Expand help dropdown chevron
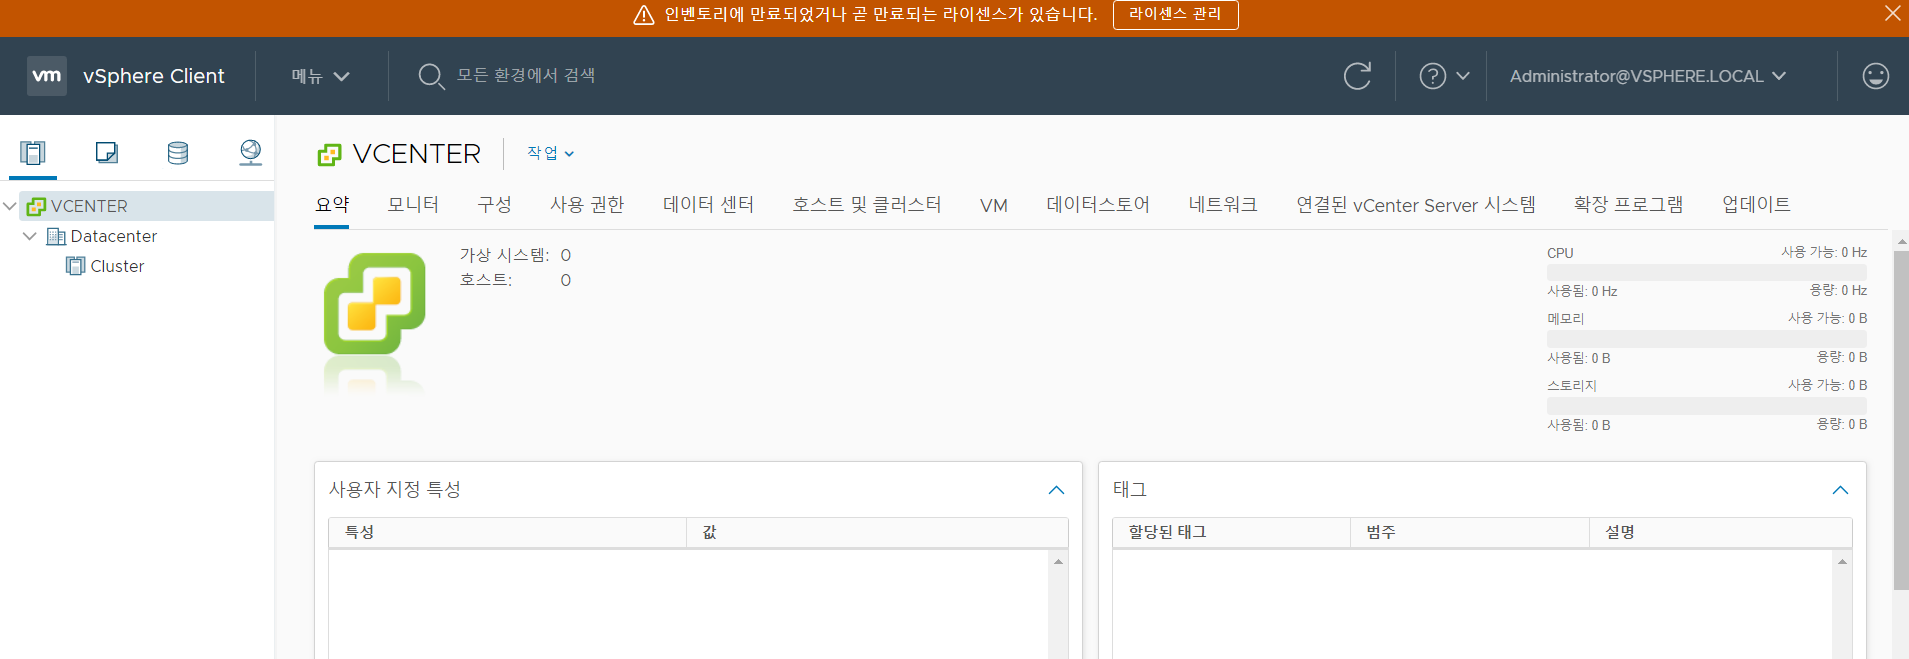Screen dimensions: 1909x659 coord(1463,76)
